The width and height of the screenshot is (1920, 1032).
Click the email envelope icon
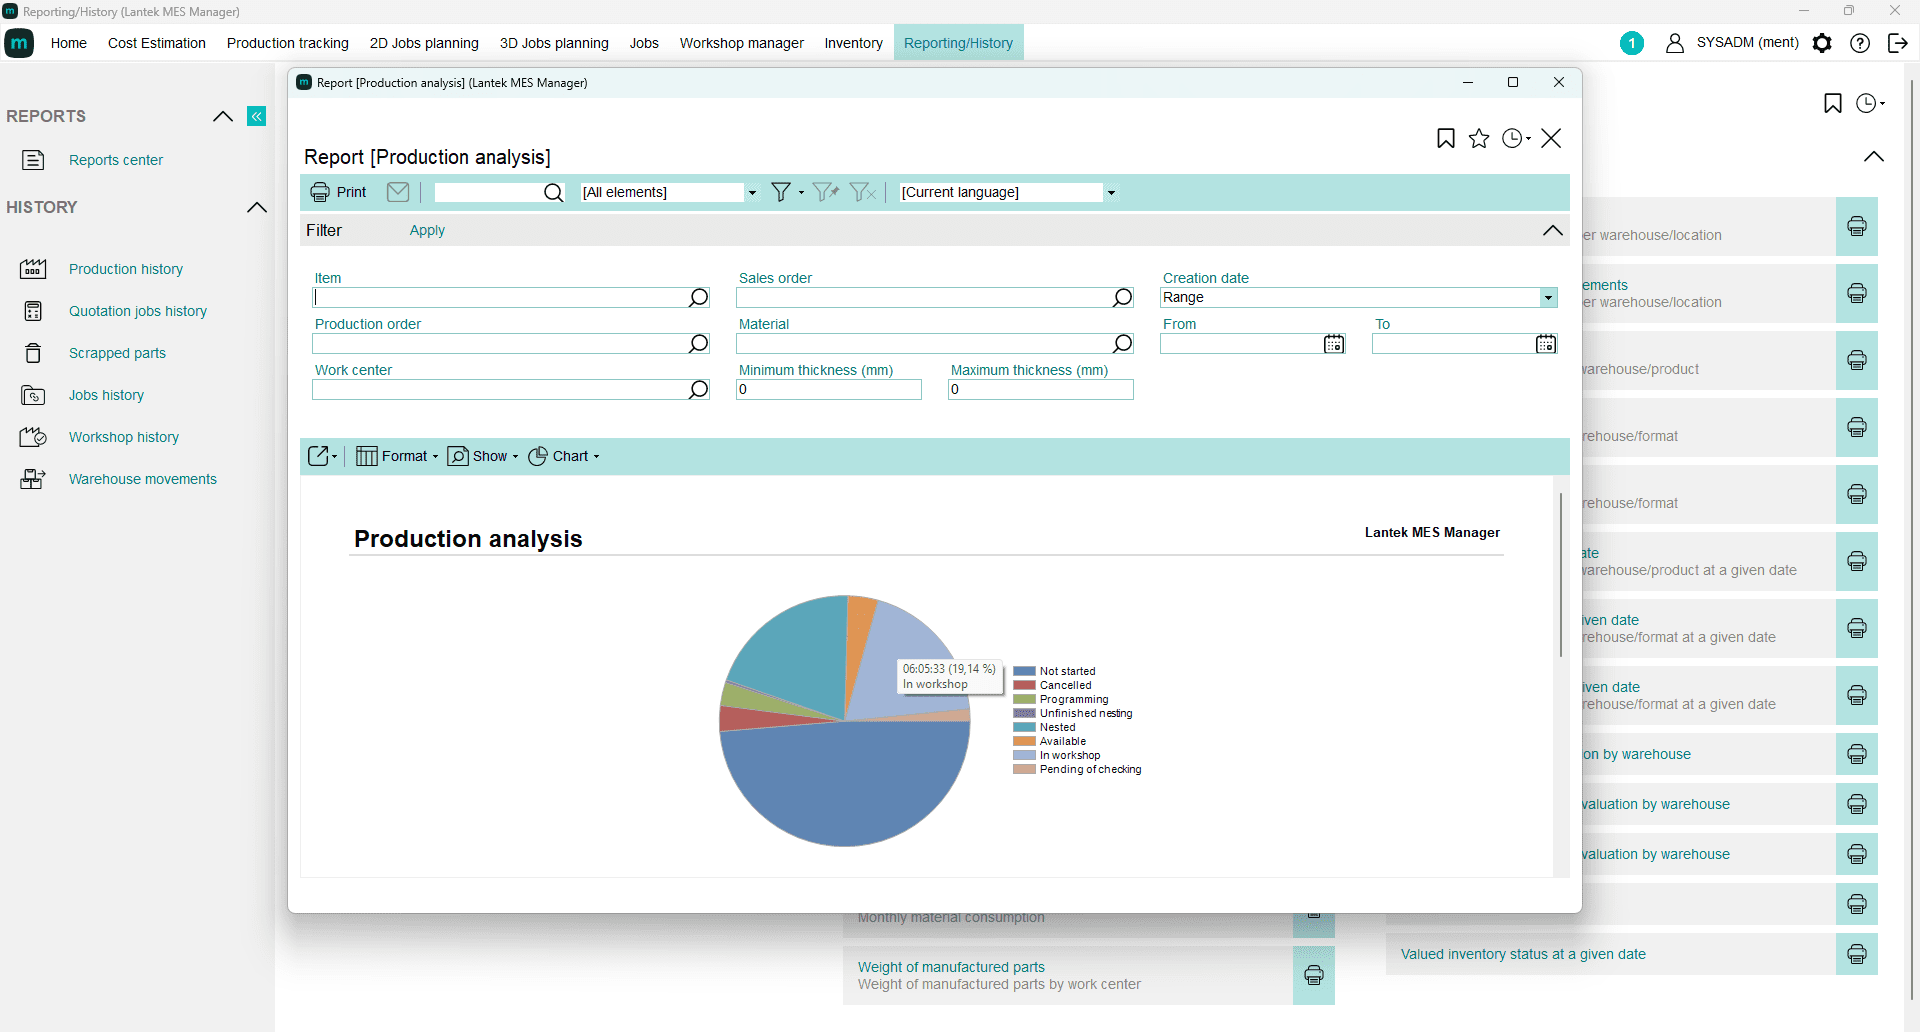click(x=398, y=192)
